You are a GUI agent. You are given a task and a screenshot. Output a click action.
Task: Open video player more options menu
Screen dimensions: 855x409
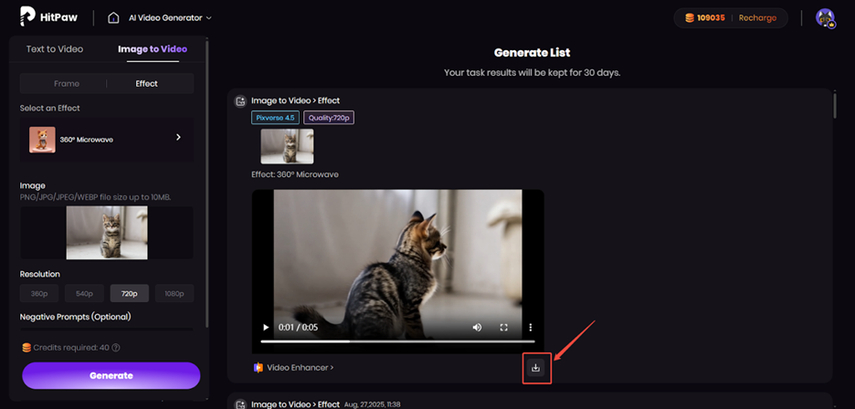point(530,327)
